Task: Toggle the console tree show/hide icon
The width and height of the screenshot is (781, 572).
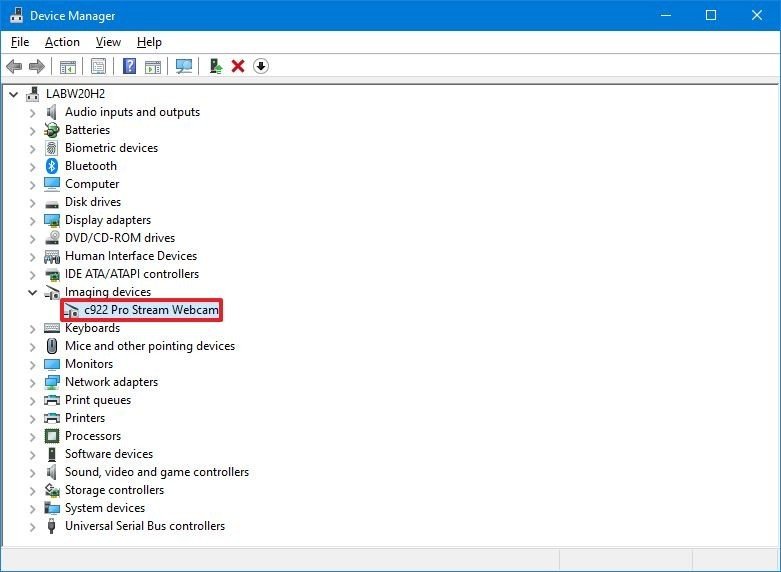Action: click(x=68, y=66)
